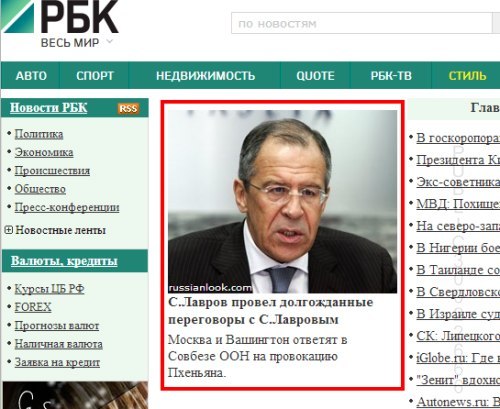This screenshot has width=500, height=409.
Task: Expand the Новостные ленты section
Action: click(x=8, y=230)
